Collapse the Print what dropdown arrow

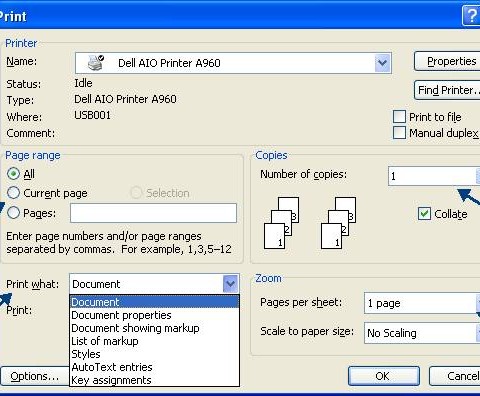pyautogui.click(x=230, y=284)
